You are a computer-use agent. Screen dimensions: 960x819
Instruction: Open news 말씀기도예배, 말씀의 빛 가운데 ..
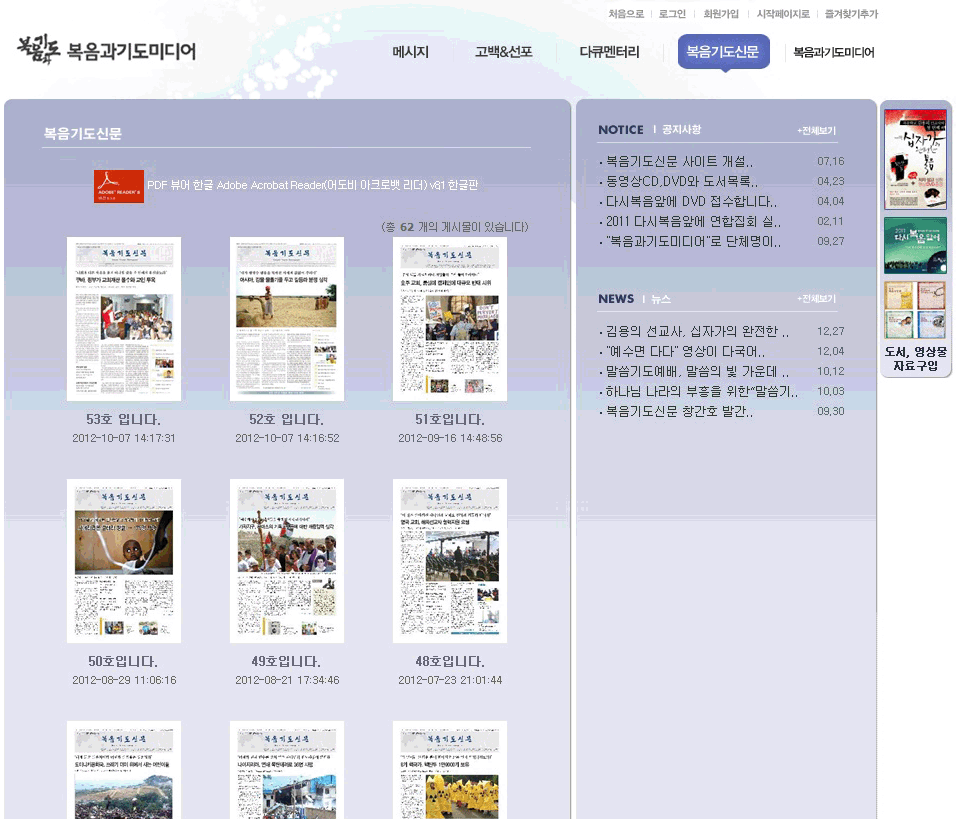[x=697, y=371]
